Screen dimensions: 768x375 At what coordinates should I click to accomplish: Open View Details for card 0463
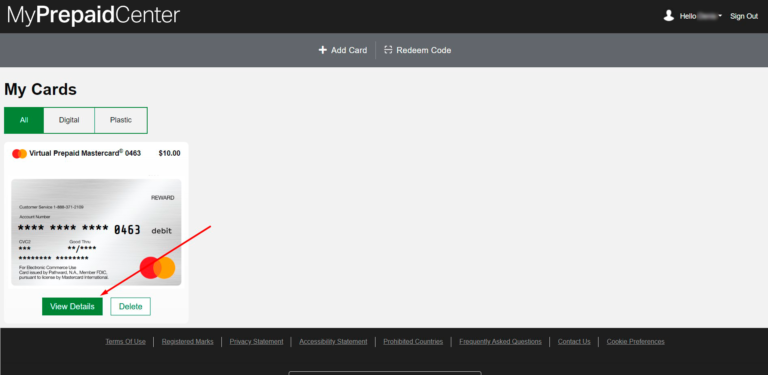coord(72,306)
